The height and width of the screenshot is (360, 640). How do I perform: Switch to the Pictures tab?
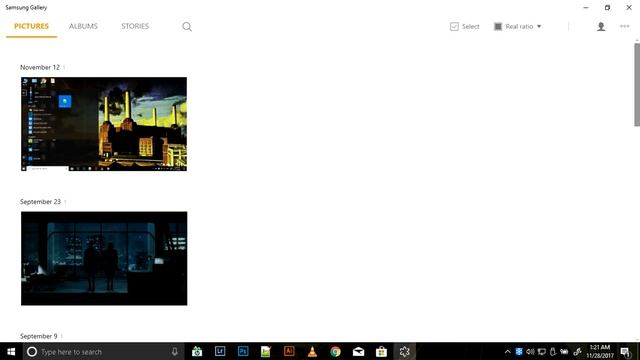click(31, 26)
